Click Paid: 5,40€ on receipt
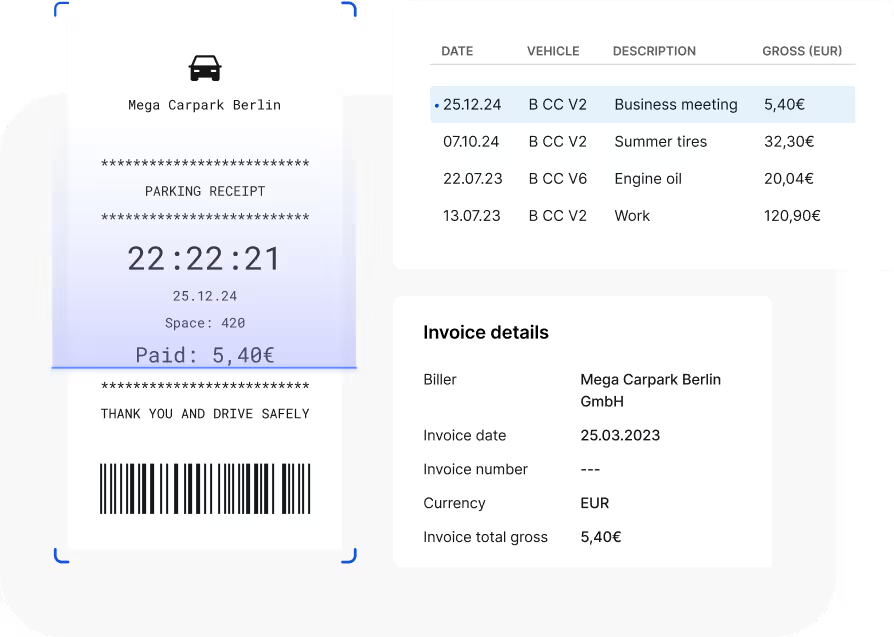The height and width of the screenshot is (637, 894). tap(205, 355)
